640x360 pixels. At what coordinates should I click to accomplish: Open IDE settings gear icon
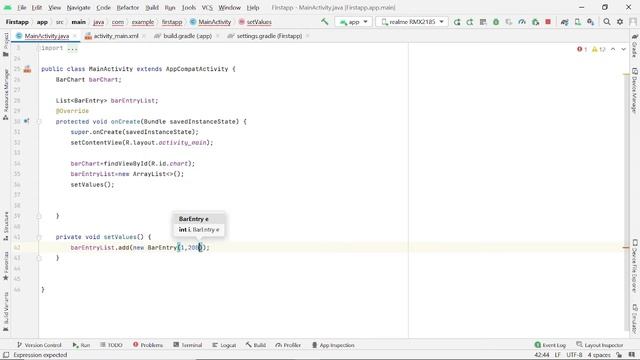(x=620, y=22)
